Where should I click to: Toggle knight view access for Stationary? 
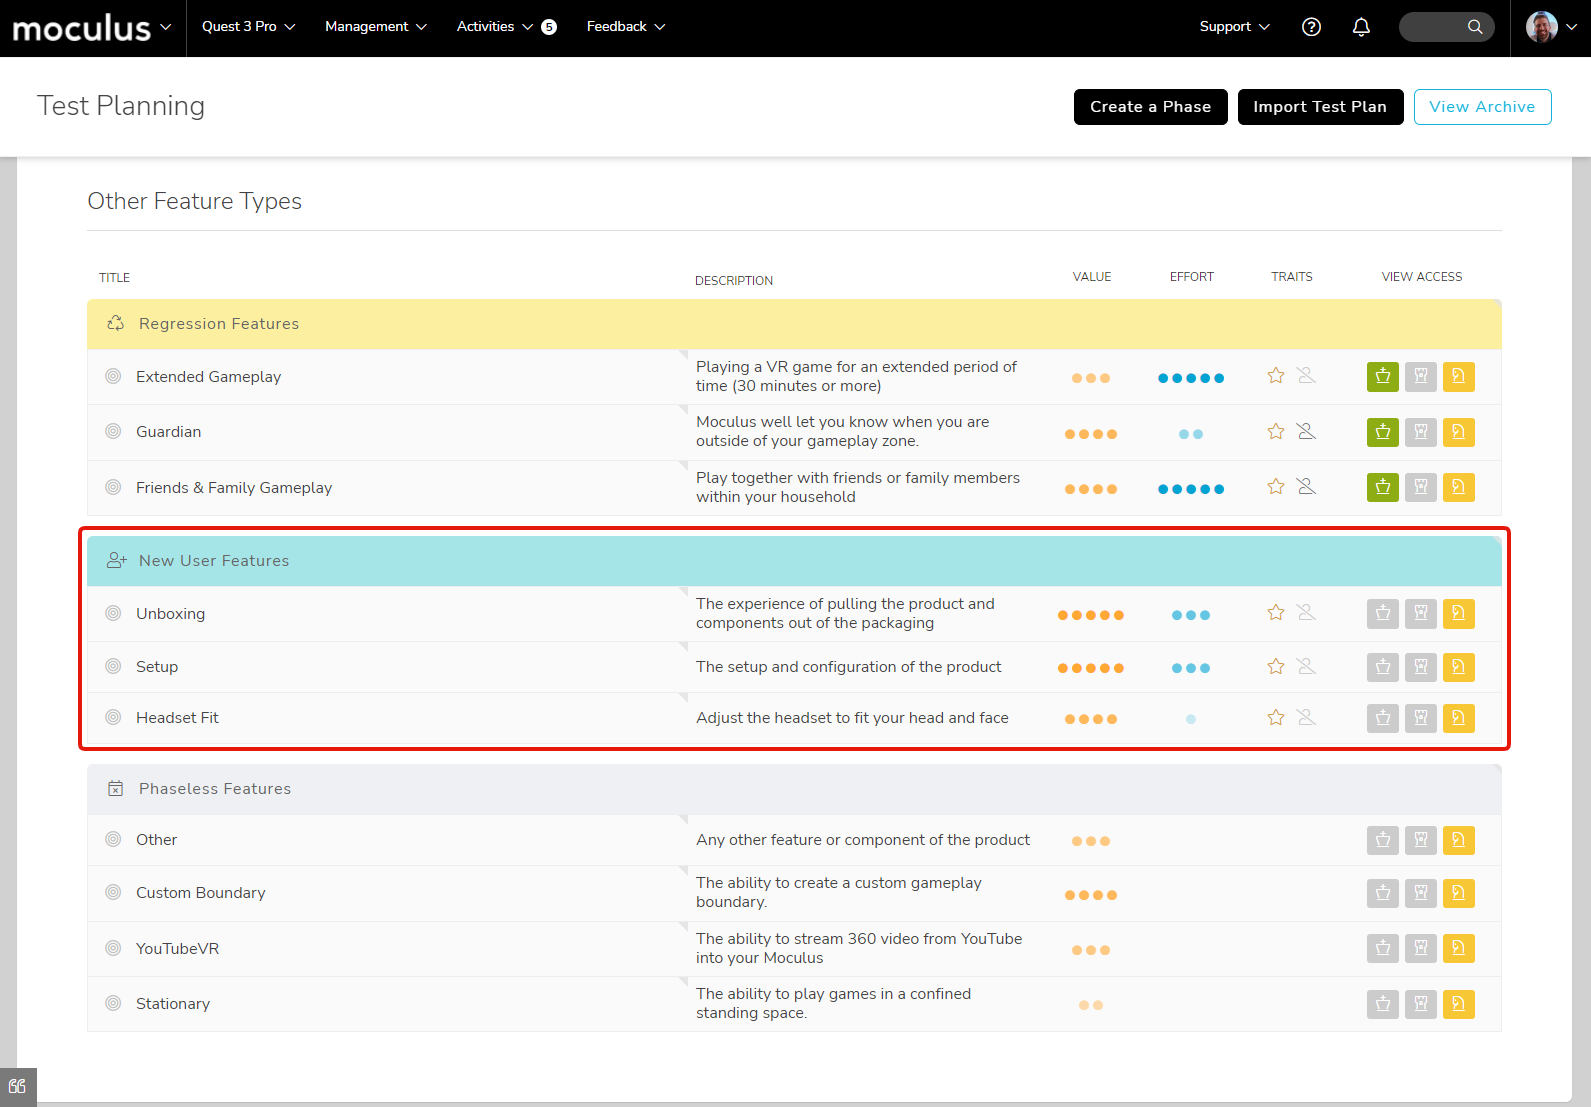(x=1458, y=1004)
